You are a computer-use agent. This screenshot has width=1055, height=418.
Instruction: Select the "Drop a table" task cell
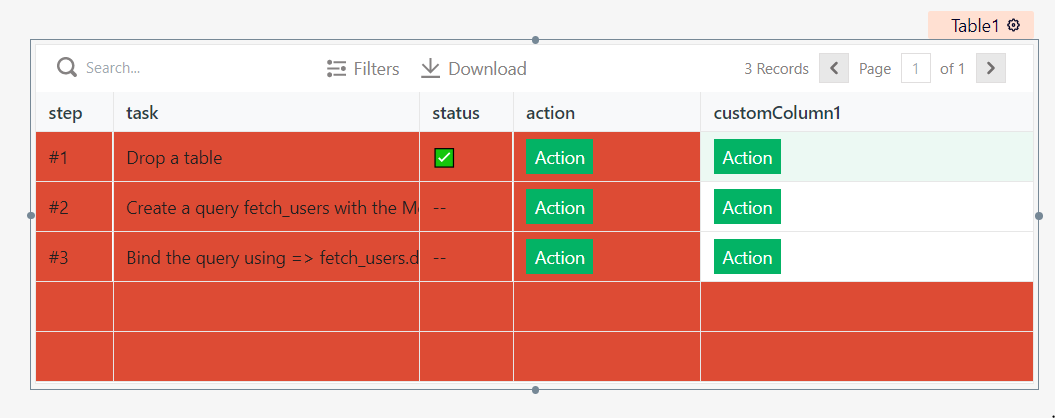point(174,158)
